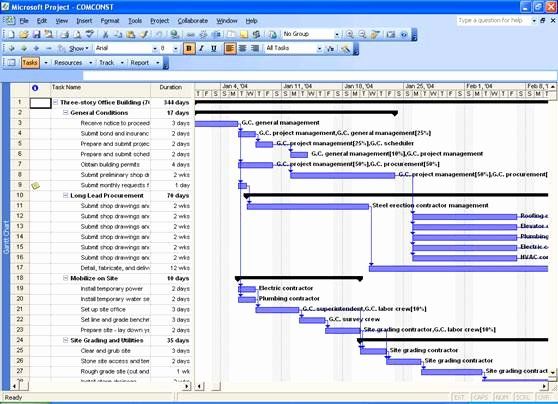The image size is (558, 404).
Task: Show subtasks with plus icon
Action: tap(36, 48)
